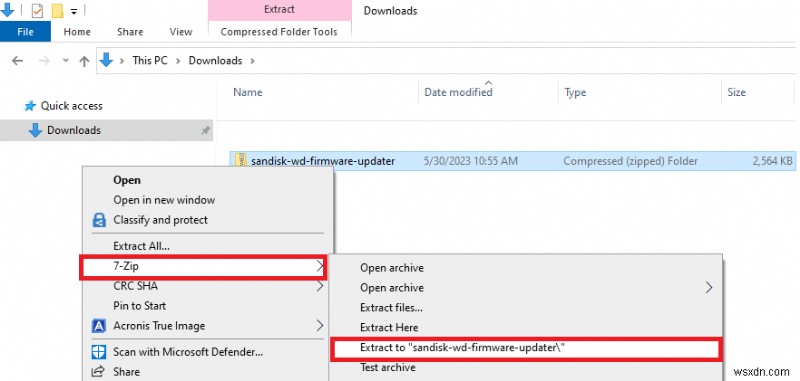Sort by the Type column header

(x=575, y=92)
